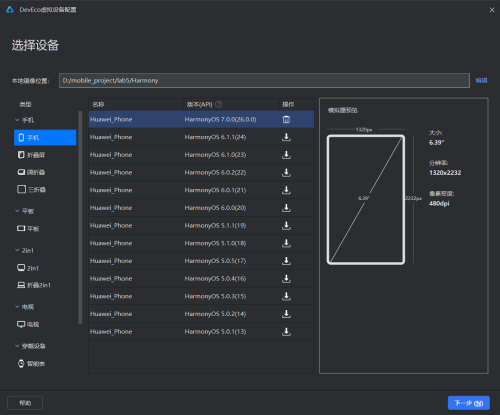Download HarmonyOS 6.1.1(24) image
This screenshot has width=500, height=415.
pyautogui.click(x=286, y=137)
